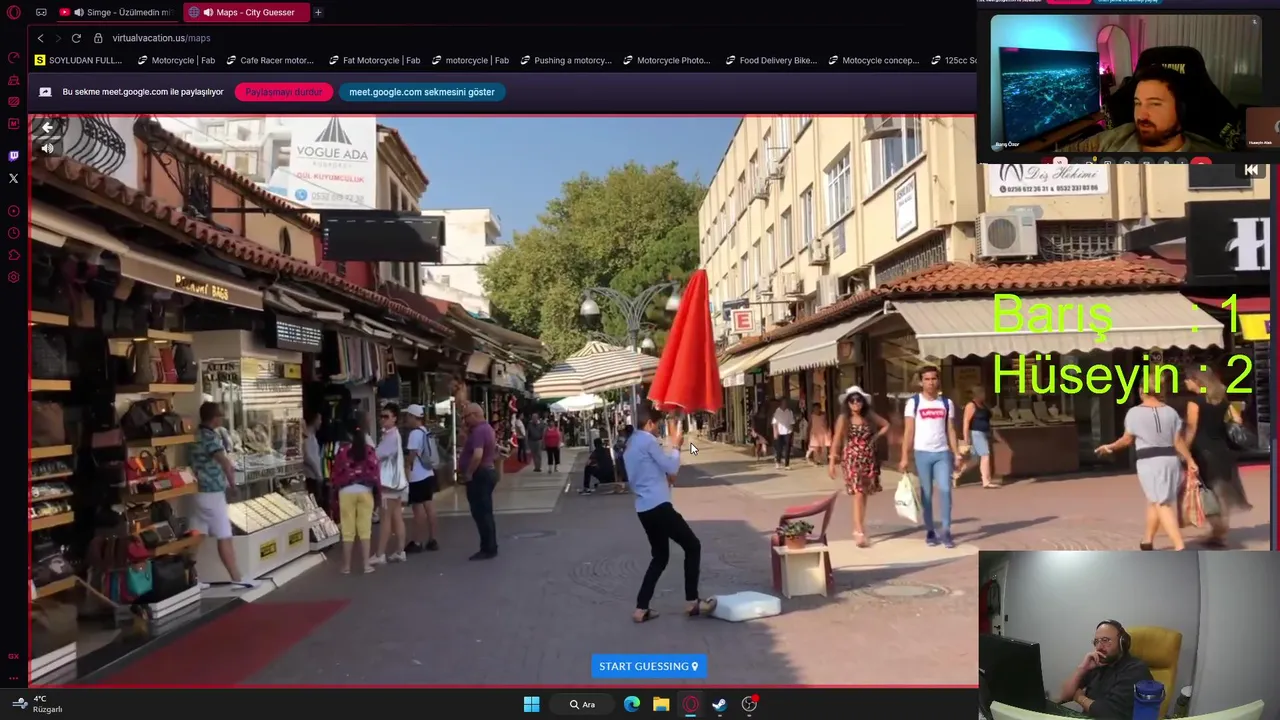Click Paylaşmayı durdur to stop sharing
This screenshot has width=1280, height=720.
[x=283, y=92]
